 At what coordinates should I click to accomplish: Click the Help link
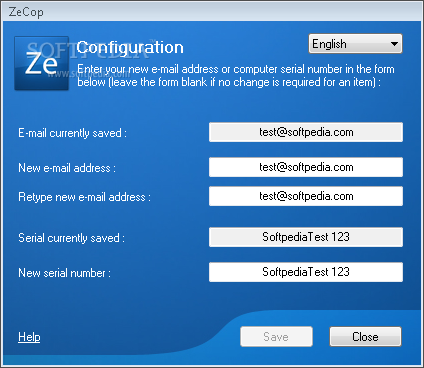point(29,337)
